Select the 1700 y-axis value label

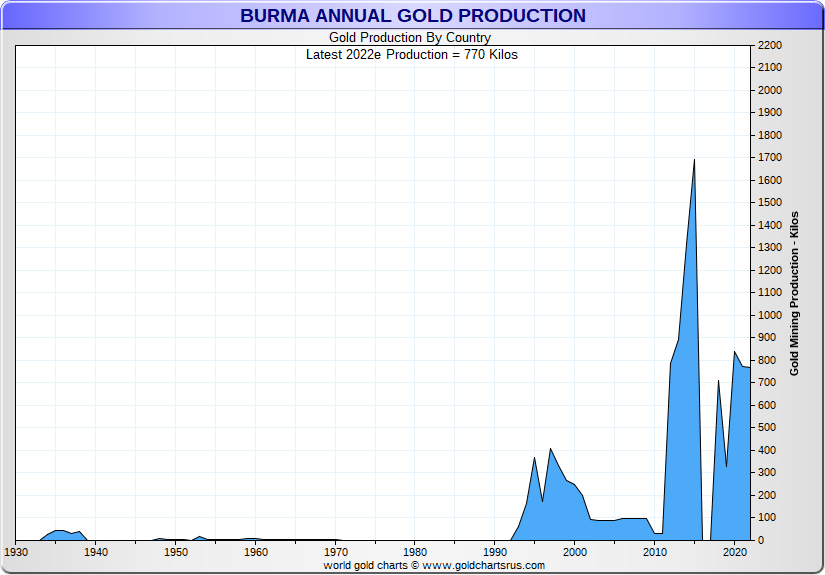pos(770,158)
